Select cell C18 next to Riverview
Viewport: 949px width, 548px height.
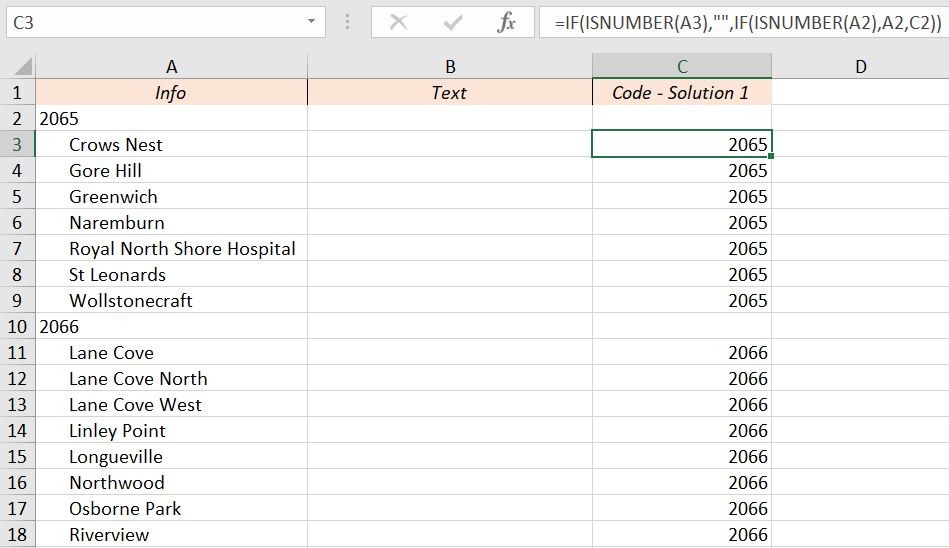pos(681,535)
